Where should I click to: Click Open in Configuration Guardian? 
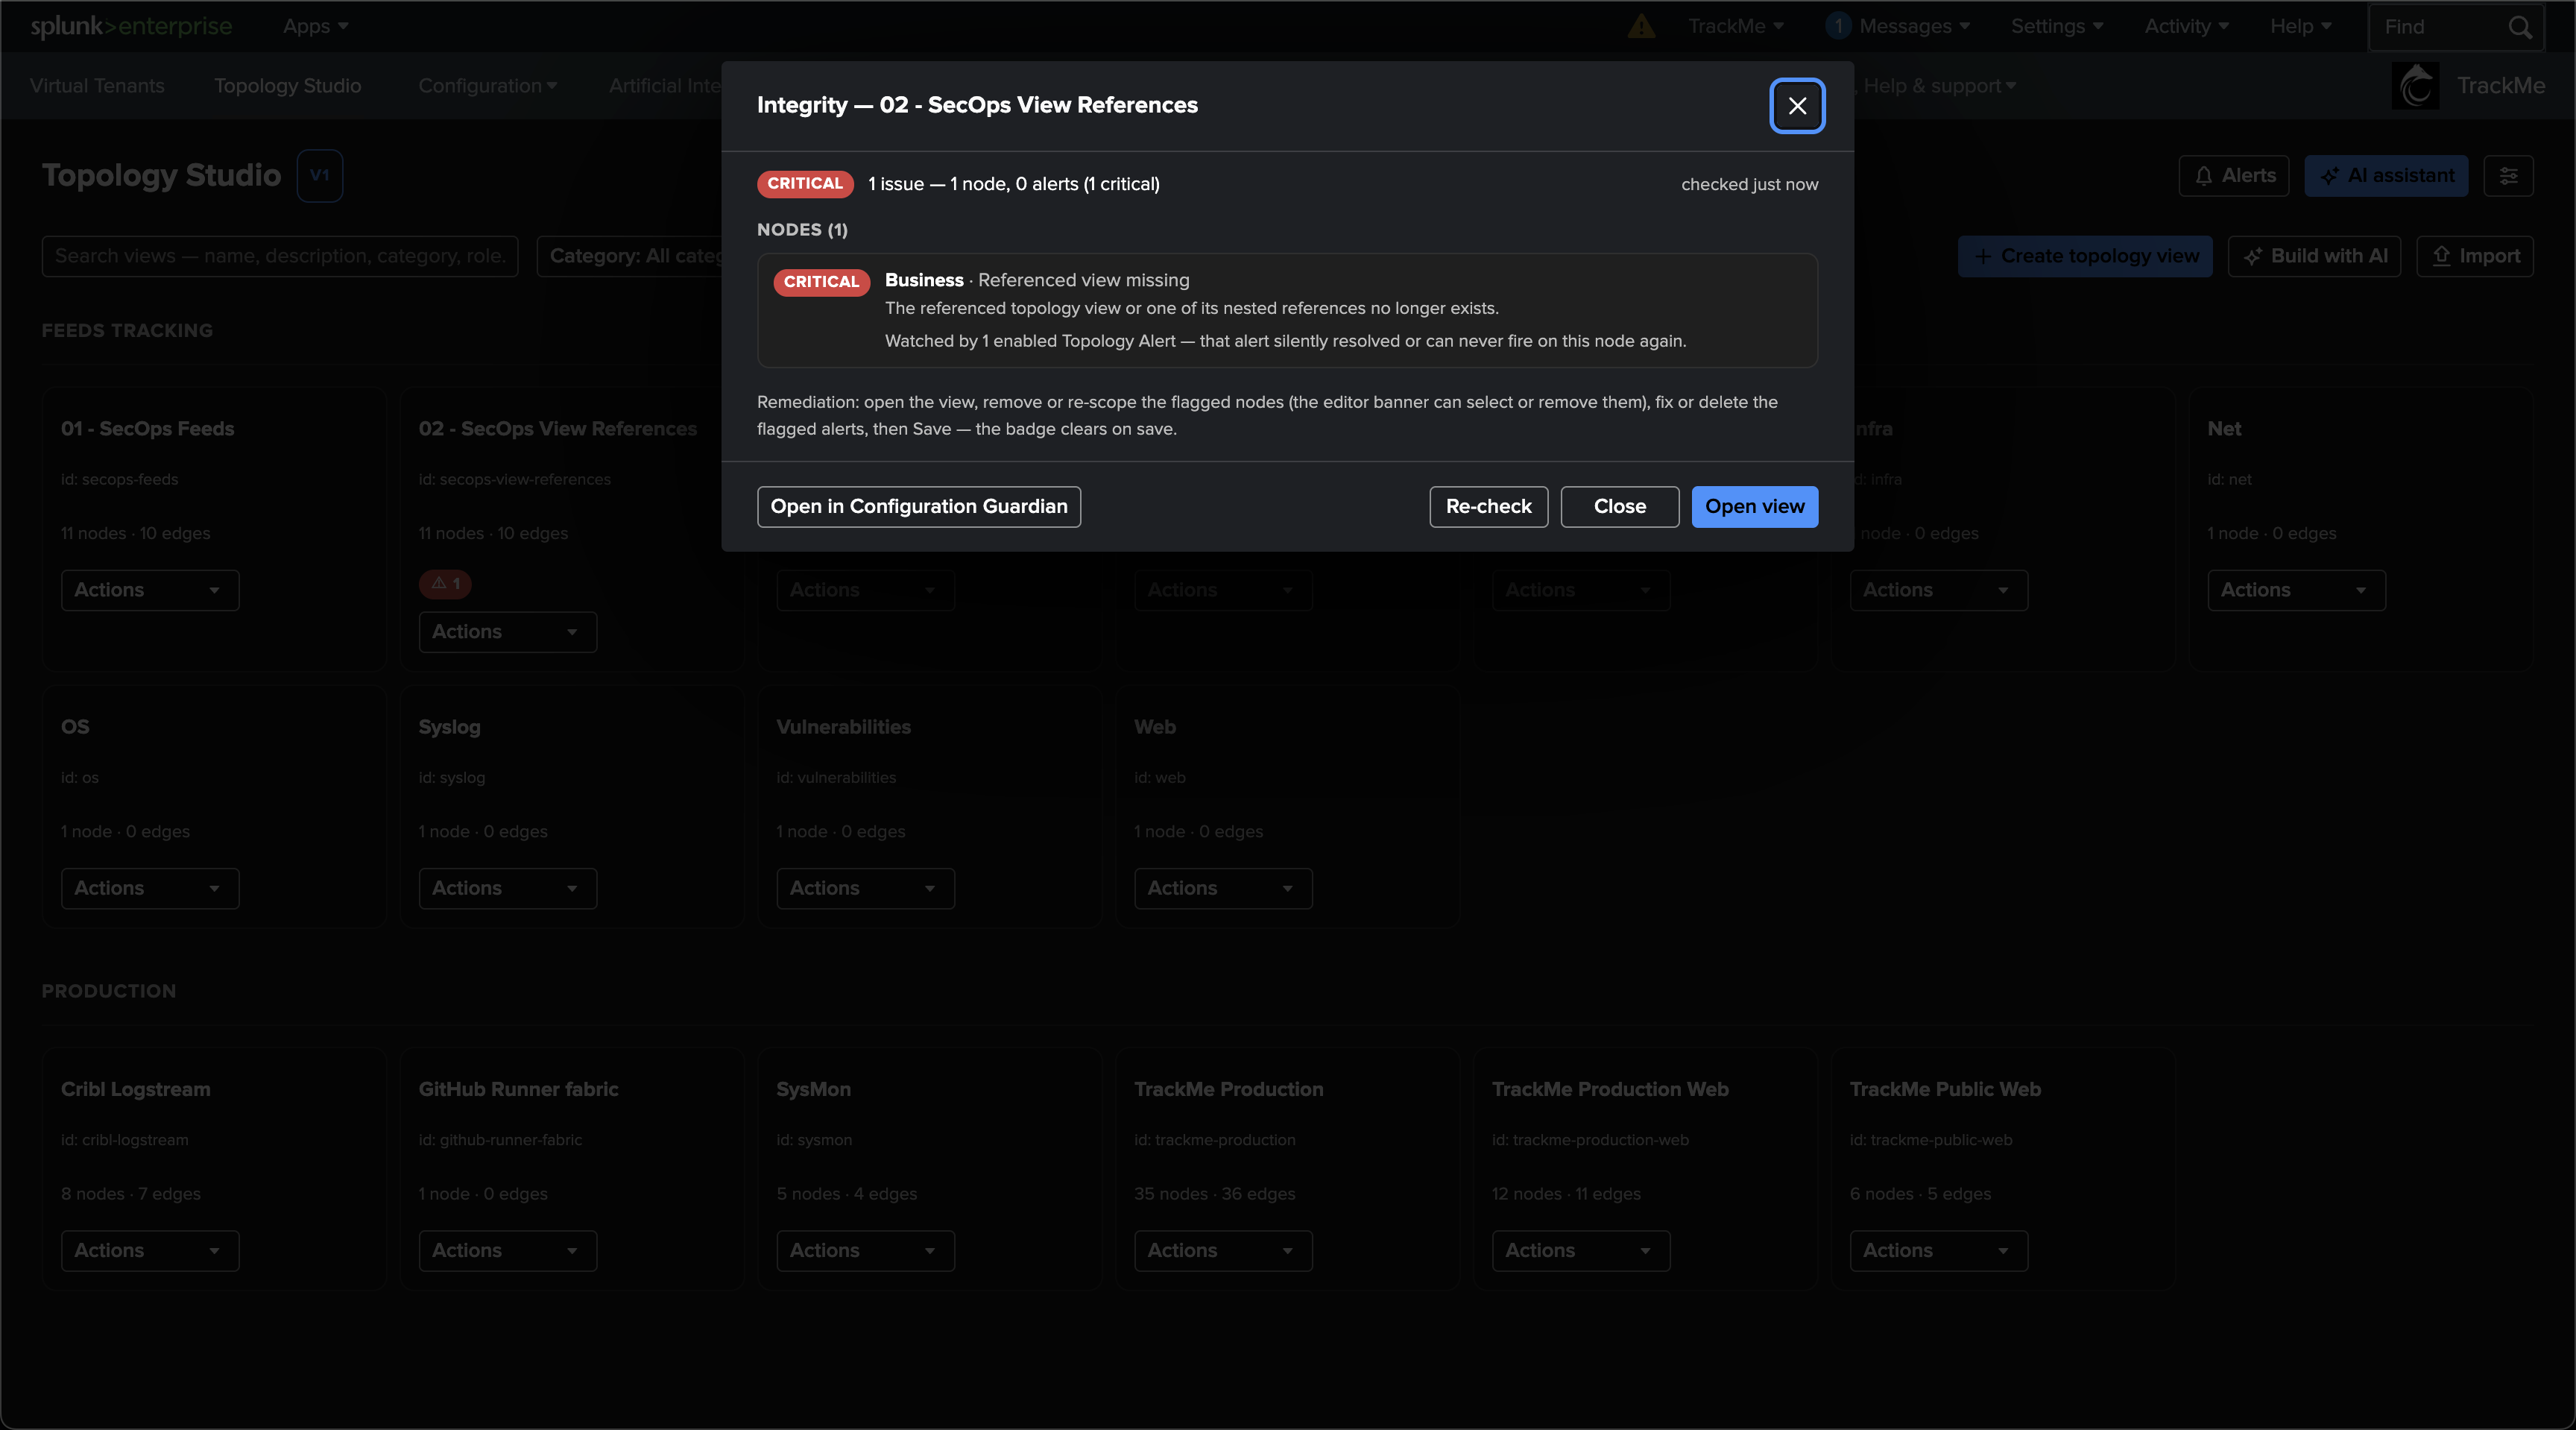pyautogui.click(x=919, y=507)
